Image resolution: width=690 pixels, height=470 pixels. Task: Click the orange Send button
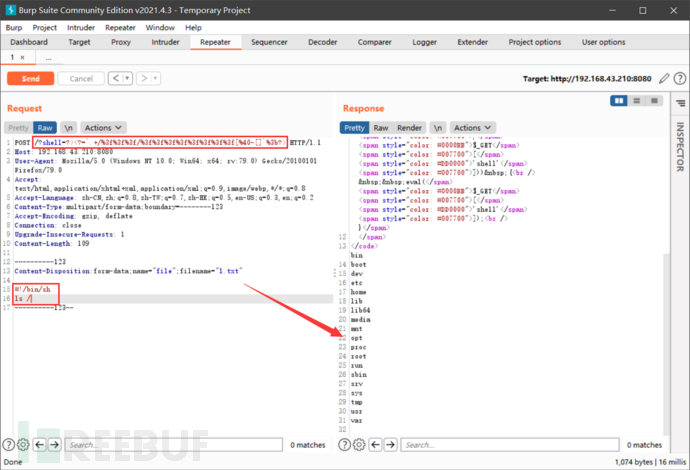[30, 78]
